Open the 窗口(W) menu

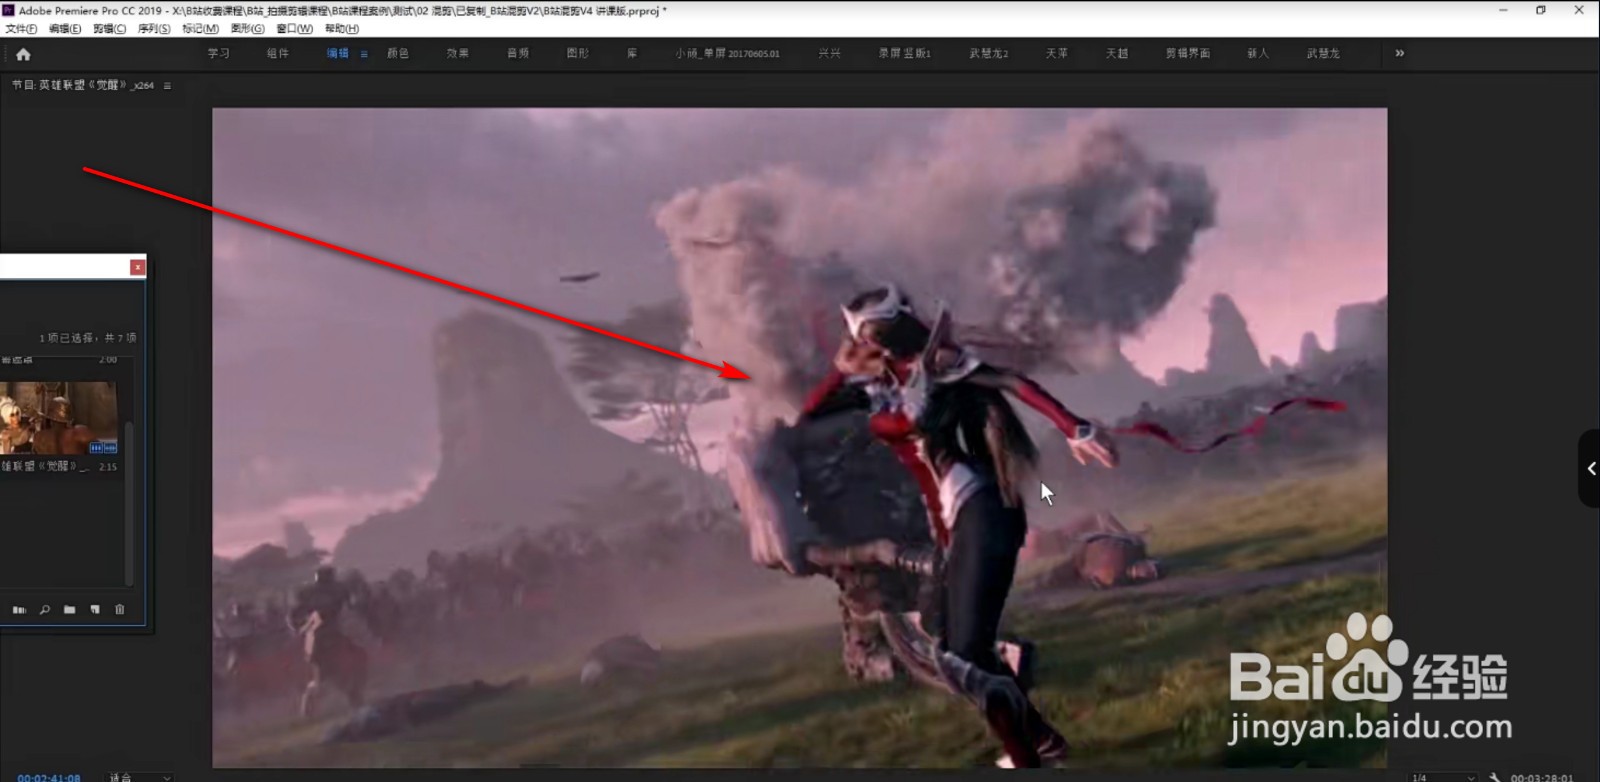tap(294, 29)
